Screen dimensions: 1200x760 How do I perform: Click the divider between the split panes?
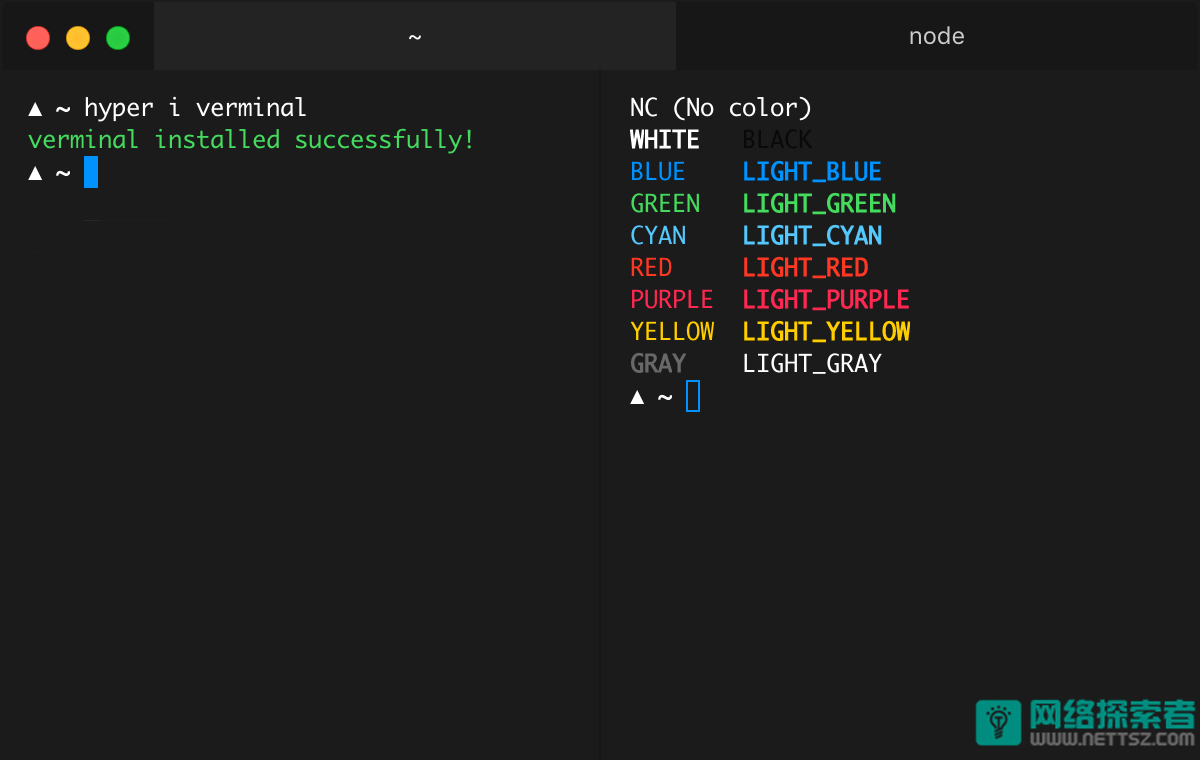point(600,400)
